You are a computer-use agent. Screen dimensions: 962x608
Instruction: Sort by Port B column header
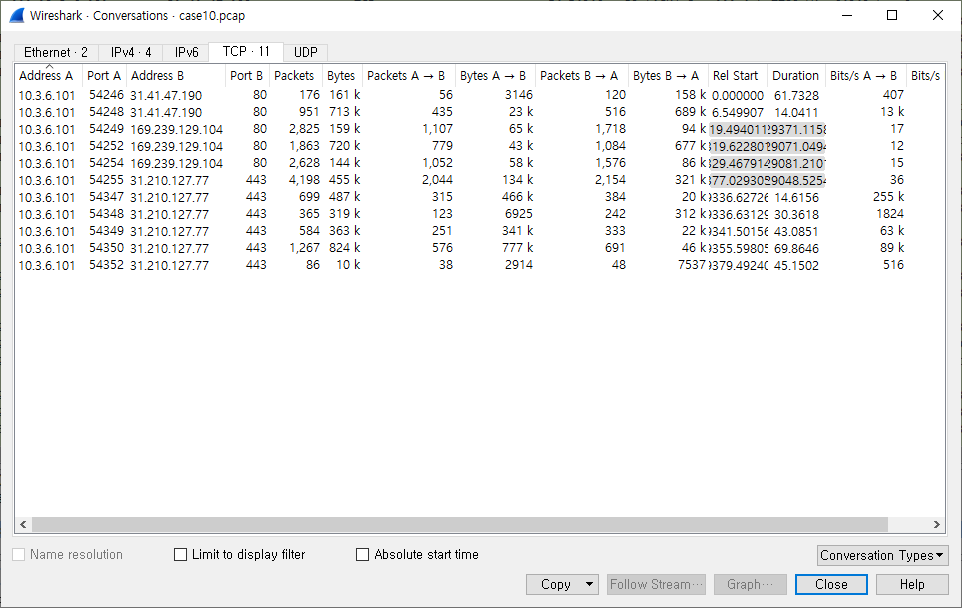(247, 76)
